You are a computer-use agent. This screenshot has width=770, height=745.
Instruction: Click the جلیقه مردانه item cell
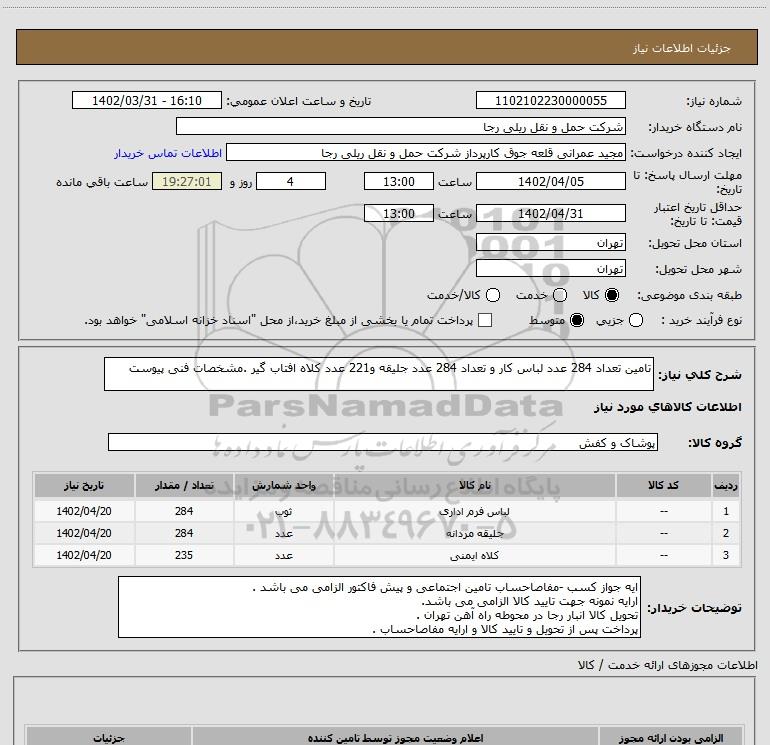point(474,533)
